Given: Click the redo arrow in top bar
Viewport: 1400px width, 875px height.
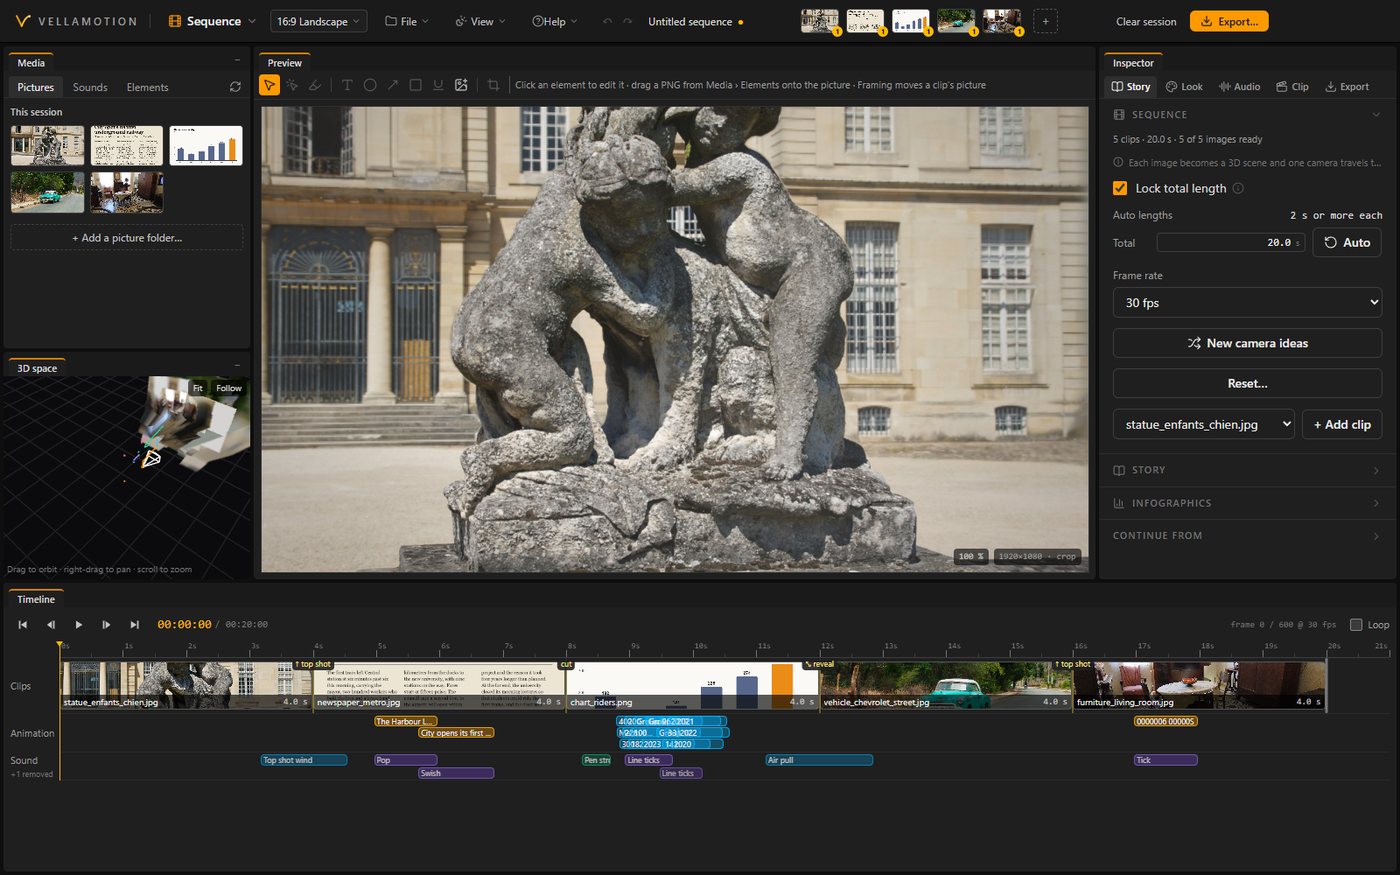Looking at the screenshot, I should pos(627,21).
